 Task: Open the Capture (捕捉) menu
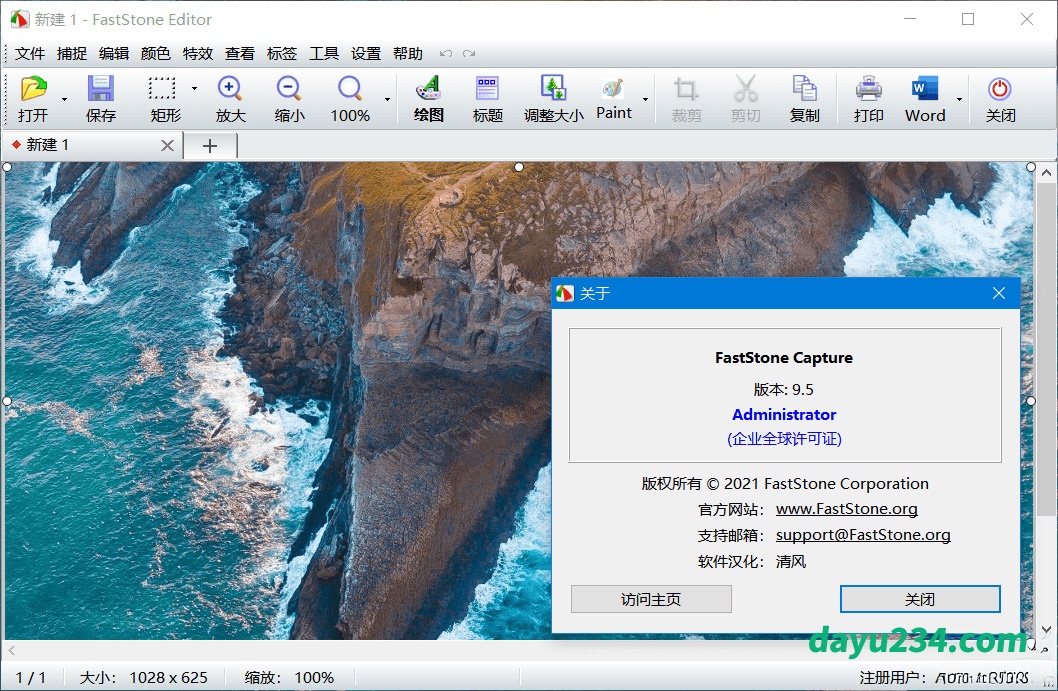click(72, 54)
